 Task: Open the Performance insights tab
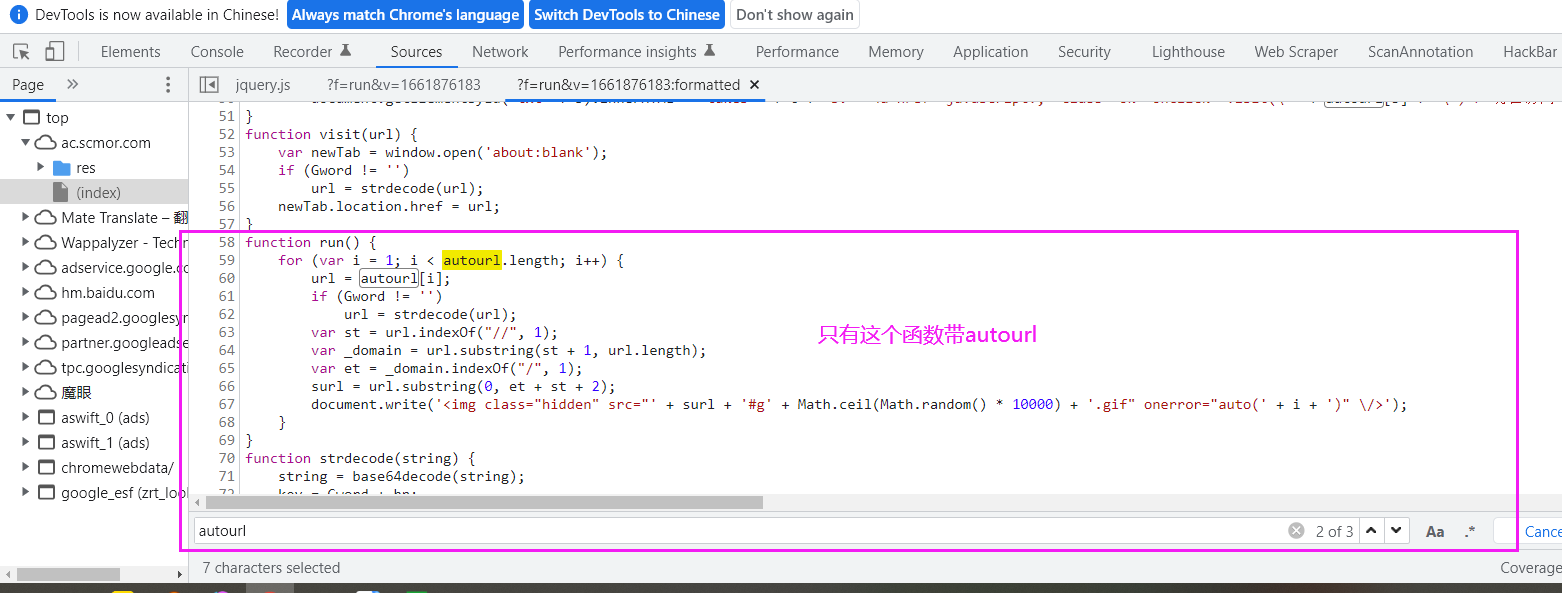[637, 52]
